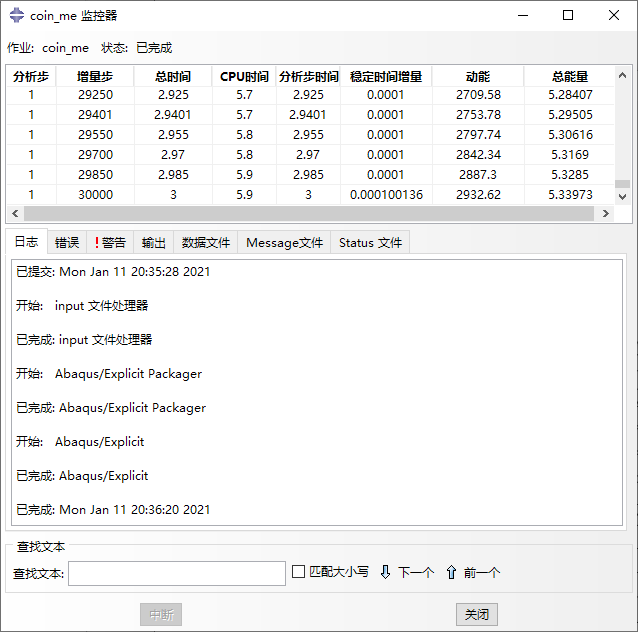This screenshot has width=638, height=632.
Task: Click the kinetic energy value 2842.34
Action: point(478,154)
